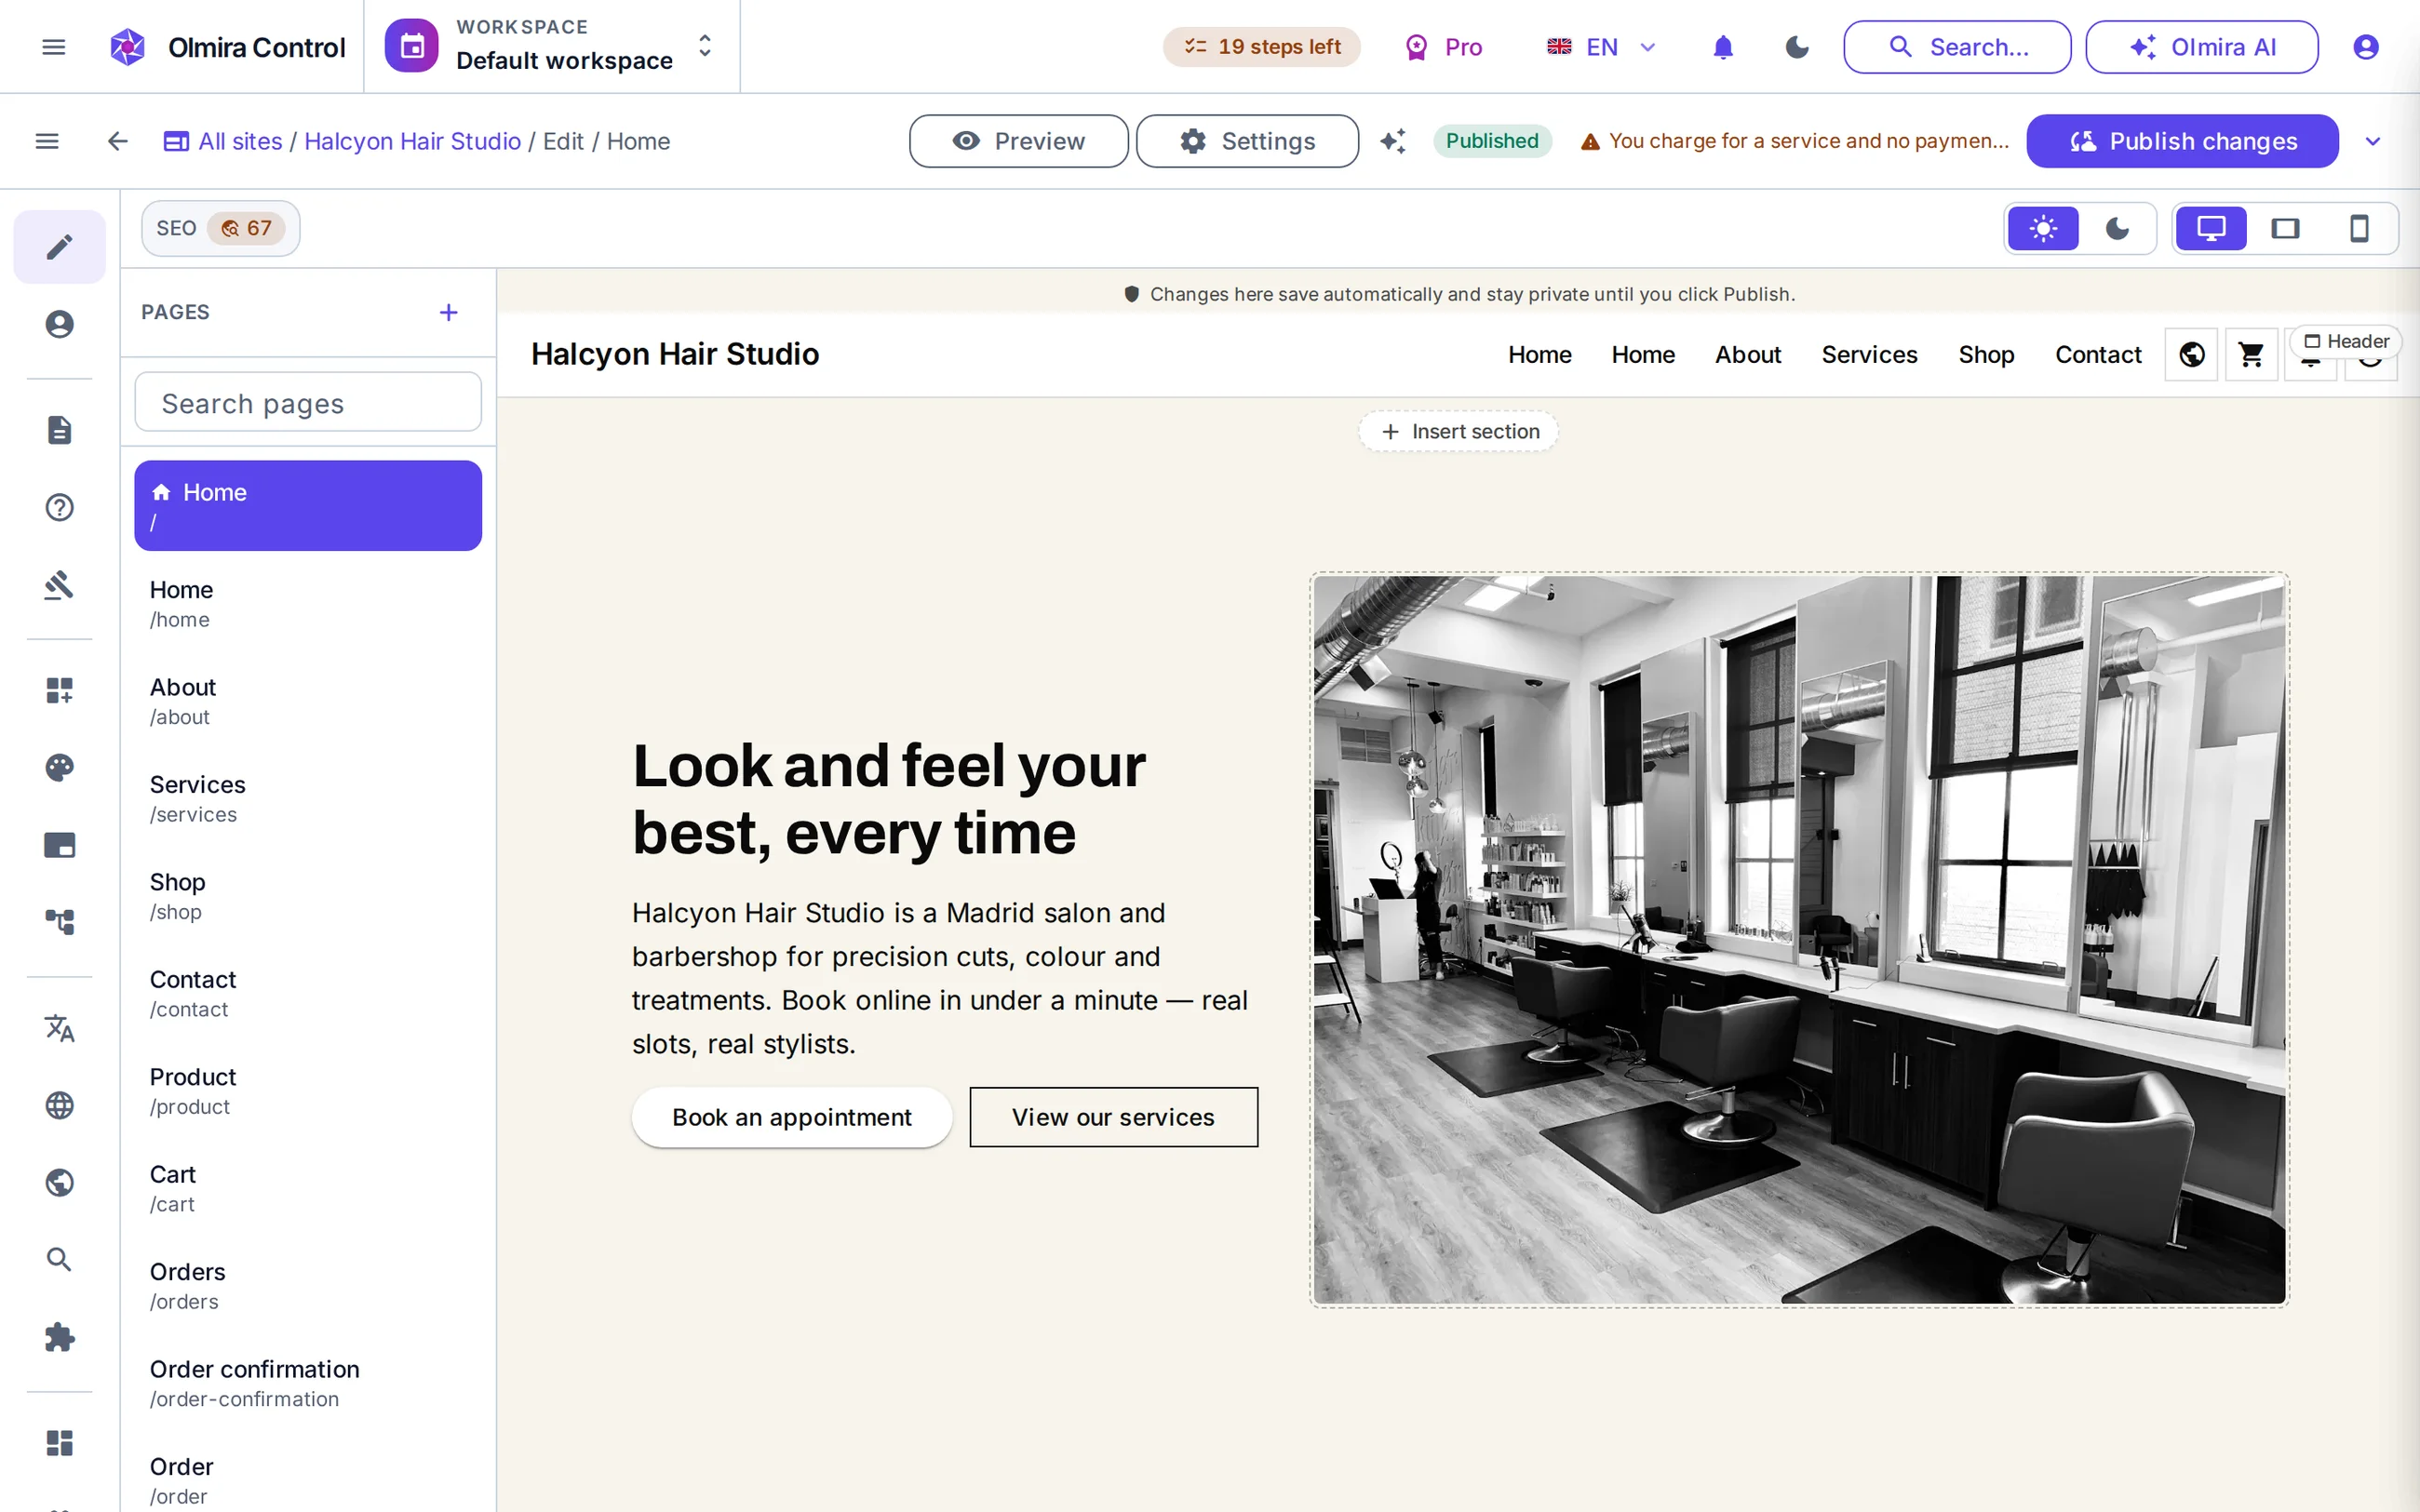Open the user account avatar
Image resolution: width=2420 pixels, height=1512 pixels.
click(2365, 47)
